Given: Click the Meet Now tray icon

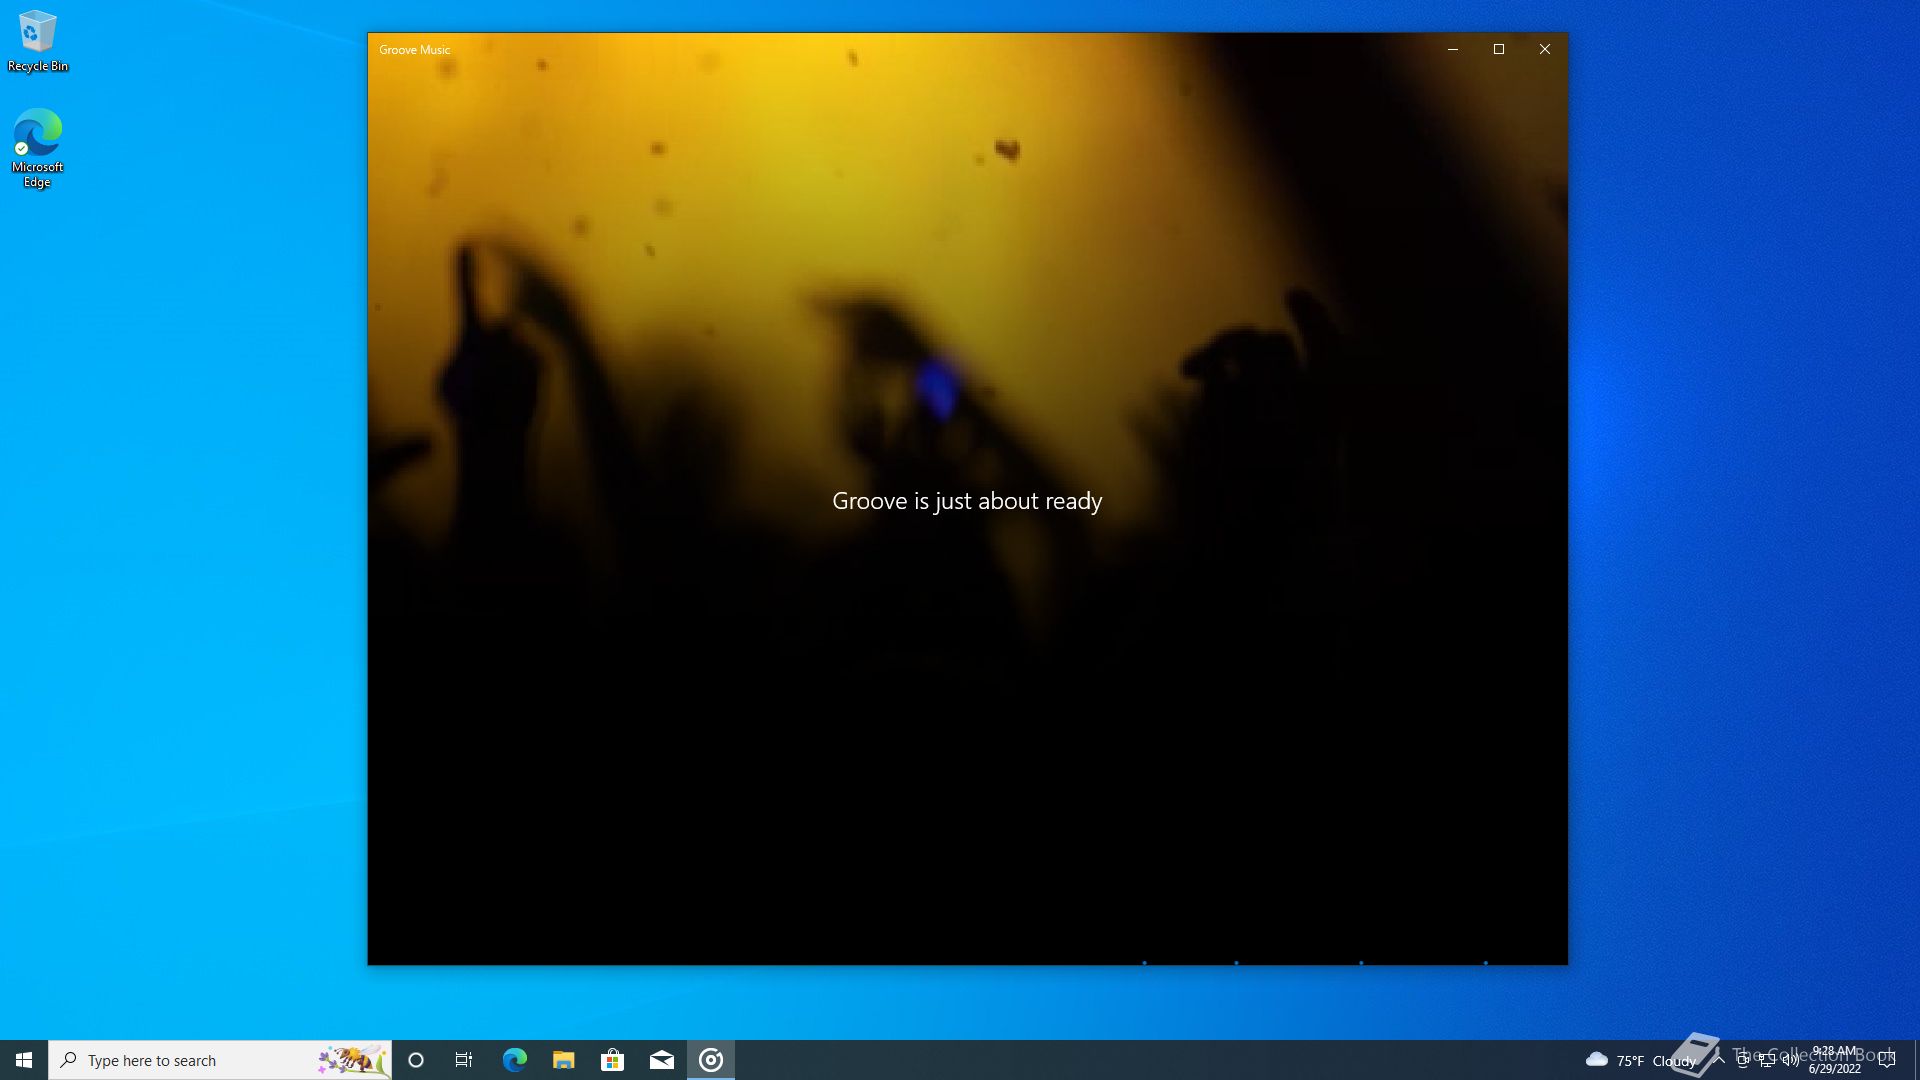Looking at the screenshot, I should pos(1743,1060).
